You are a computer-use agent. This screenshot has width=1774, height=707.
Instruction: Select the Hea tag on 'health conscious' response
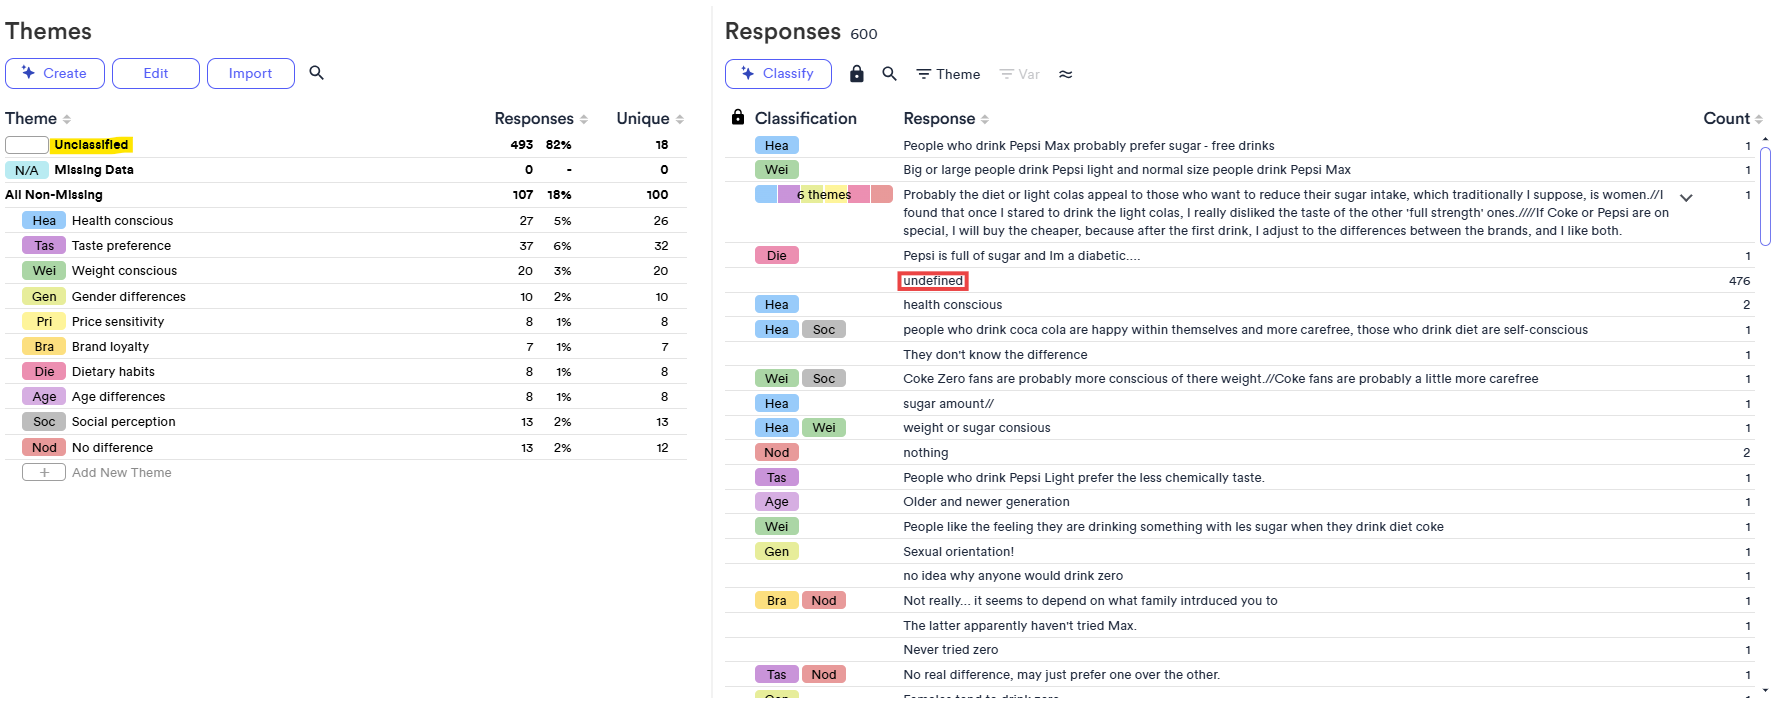[776, 304]
